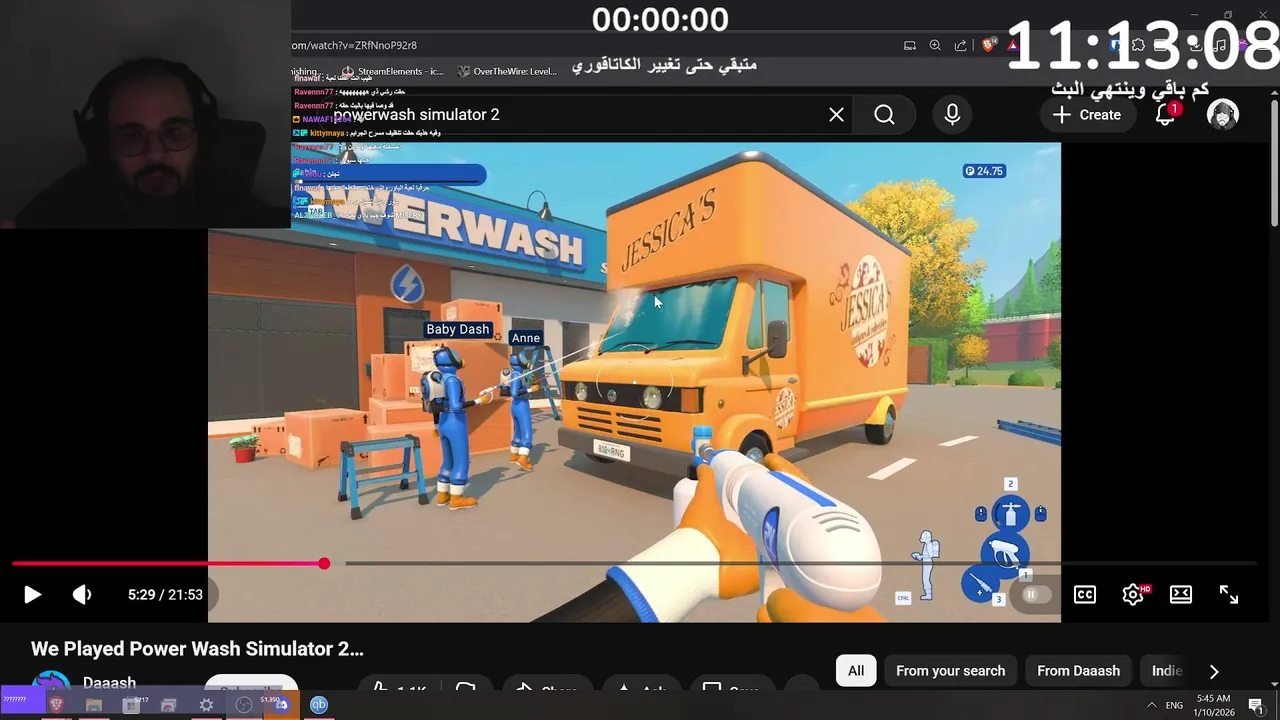
Task: Open the video settings gear
Action: [1133, 595]
